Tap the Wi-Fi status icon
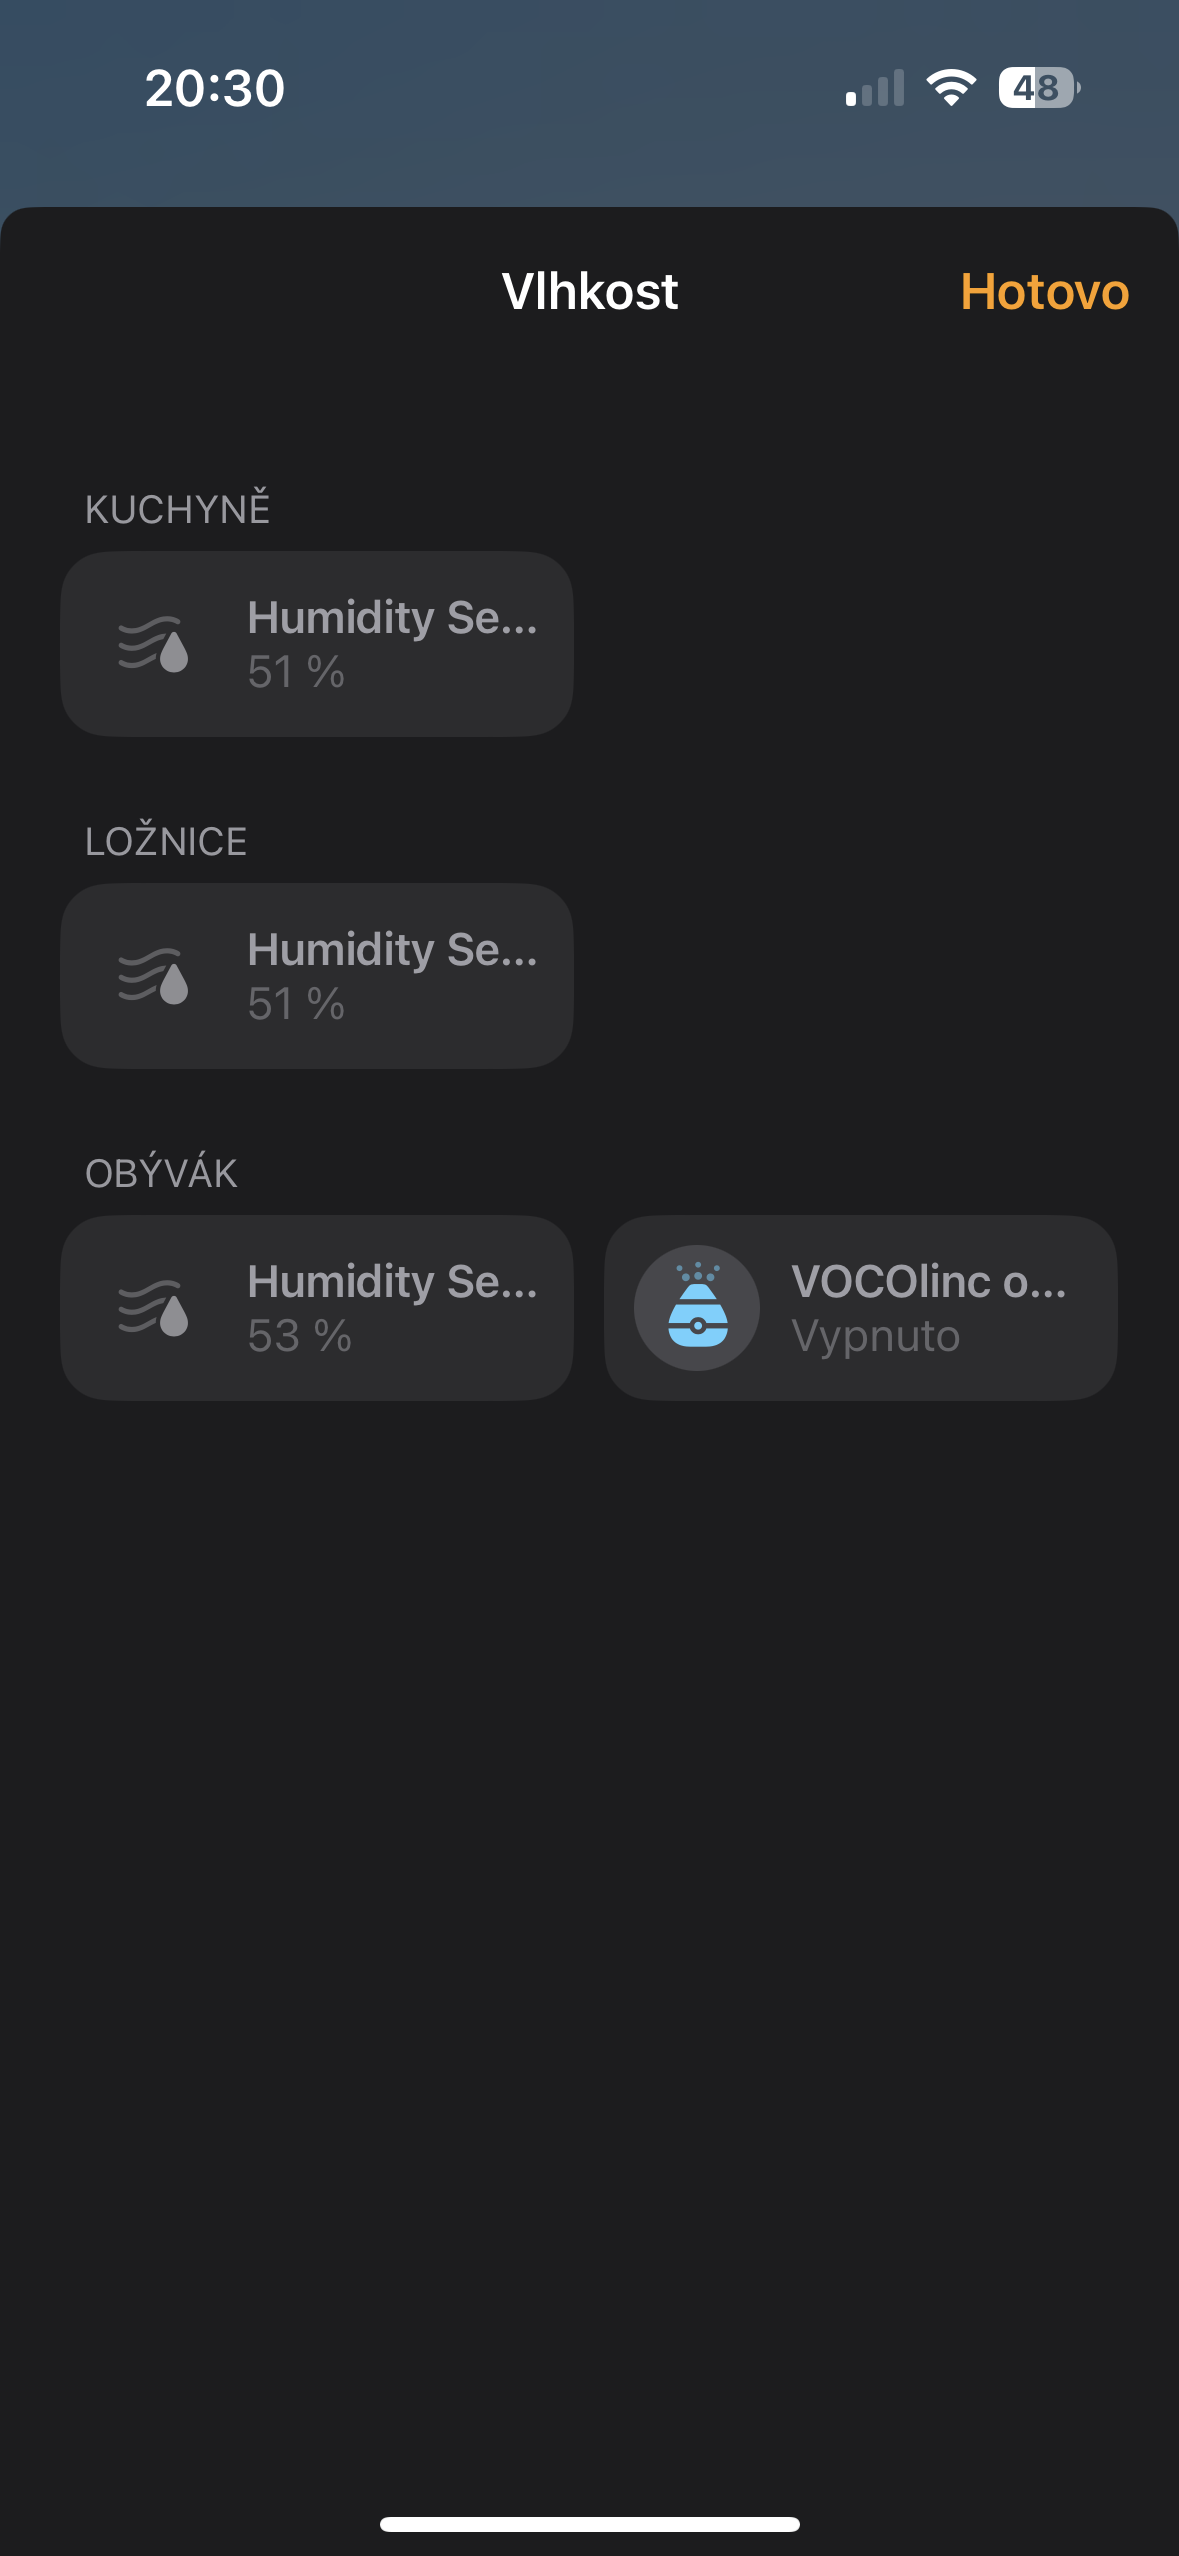 pyautogui.click(x=951, y=88)
